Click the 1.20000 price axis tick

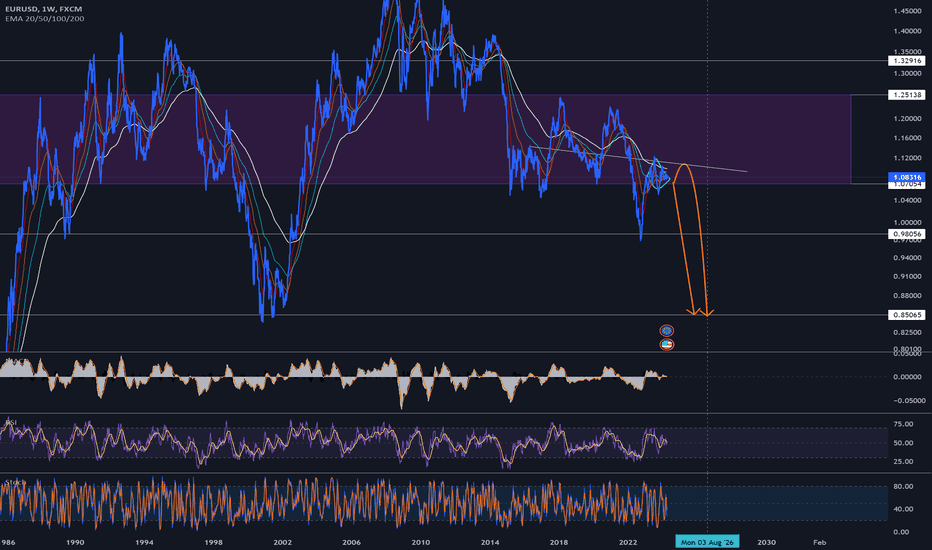click(907, 119)
